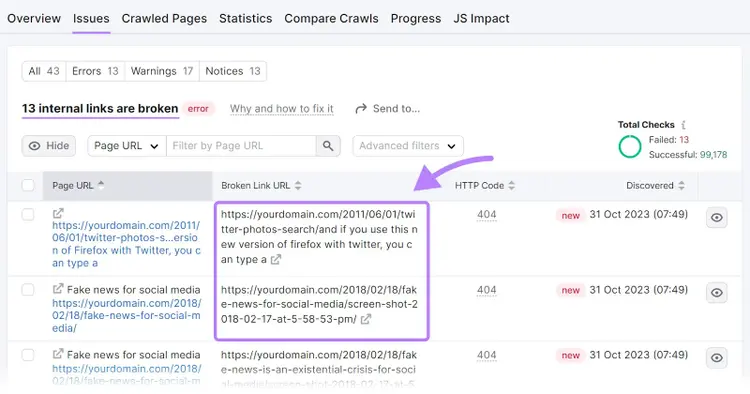Click 404 code in the second row

pos(486,290)
